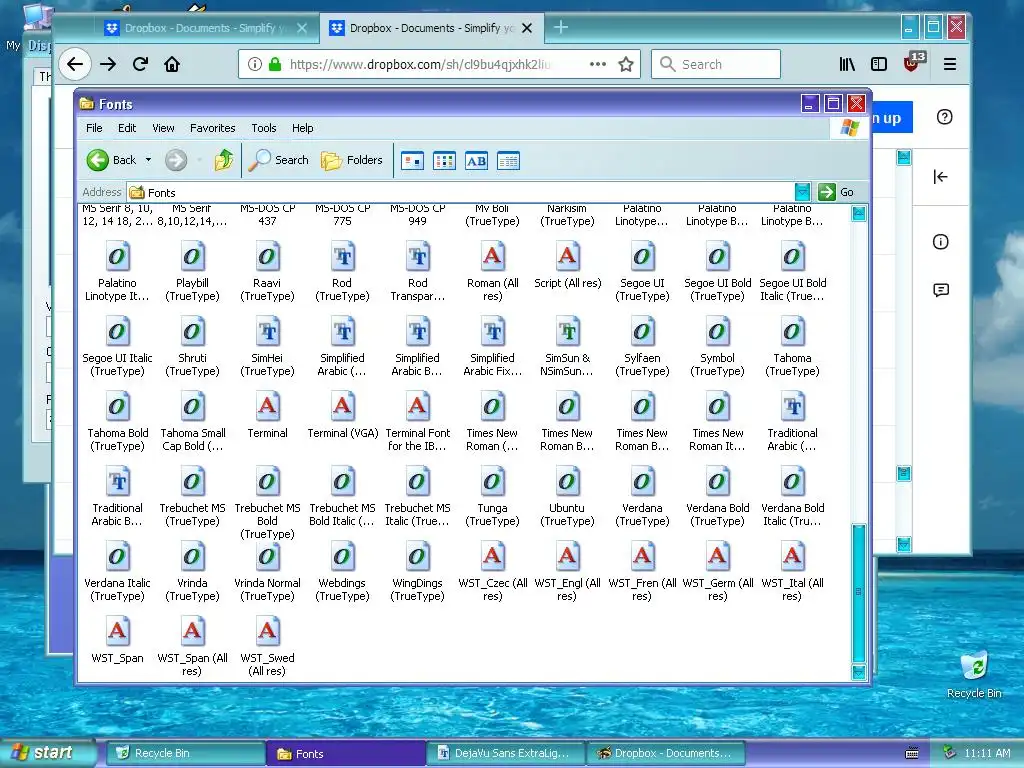The width and height of the screenshot is (1024, 768).
Task: Switch Fonts view to List
Action: 444,161
